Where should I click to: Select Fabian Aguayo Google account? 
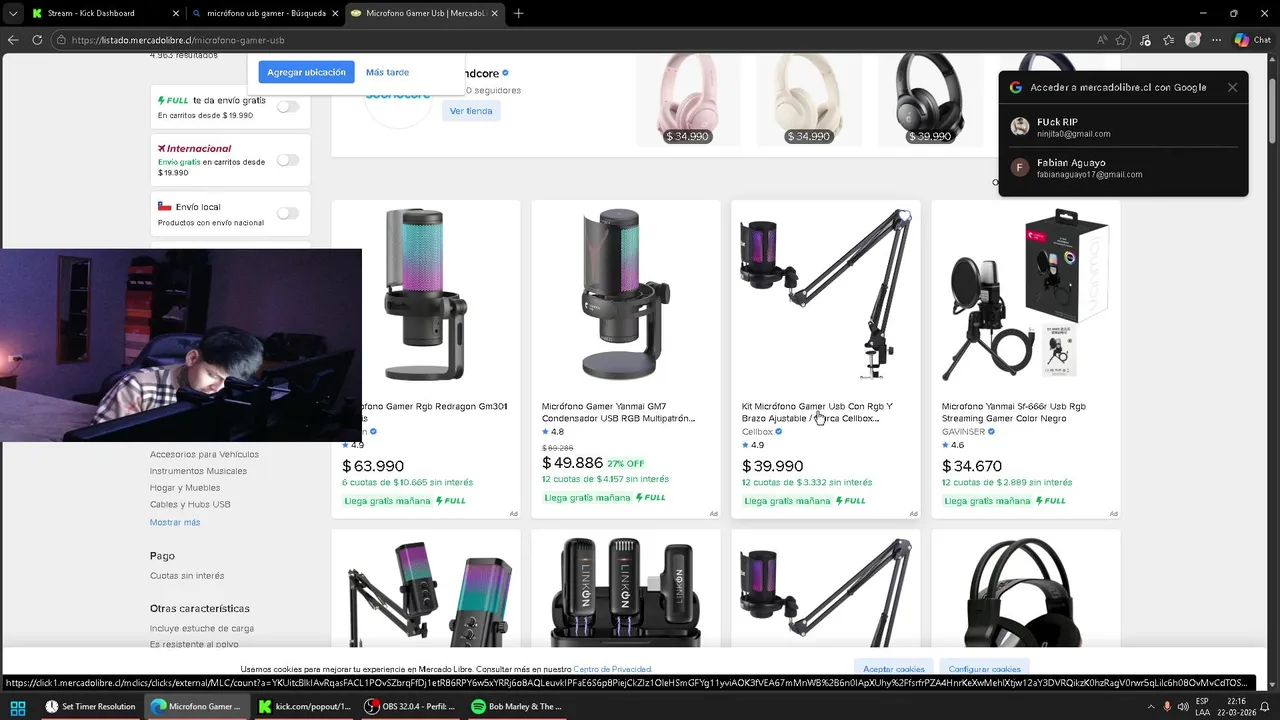point(1123,167)
